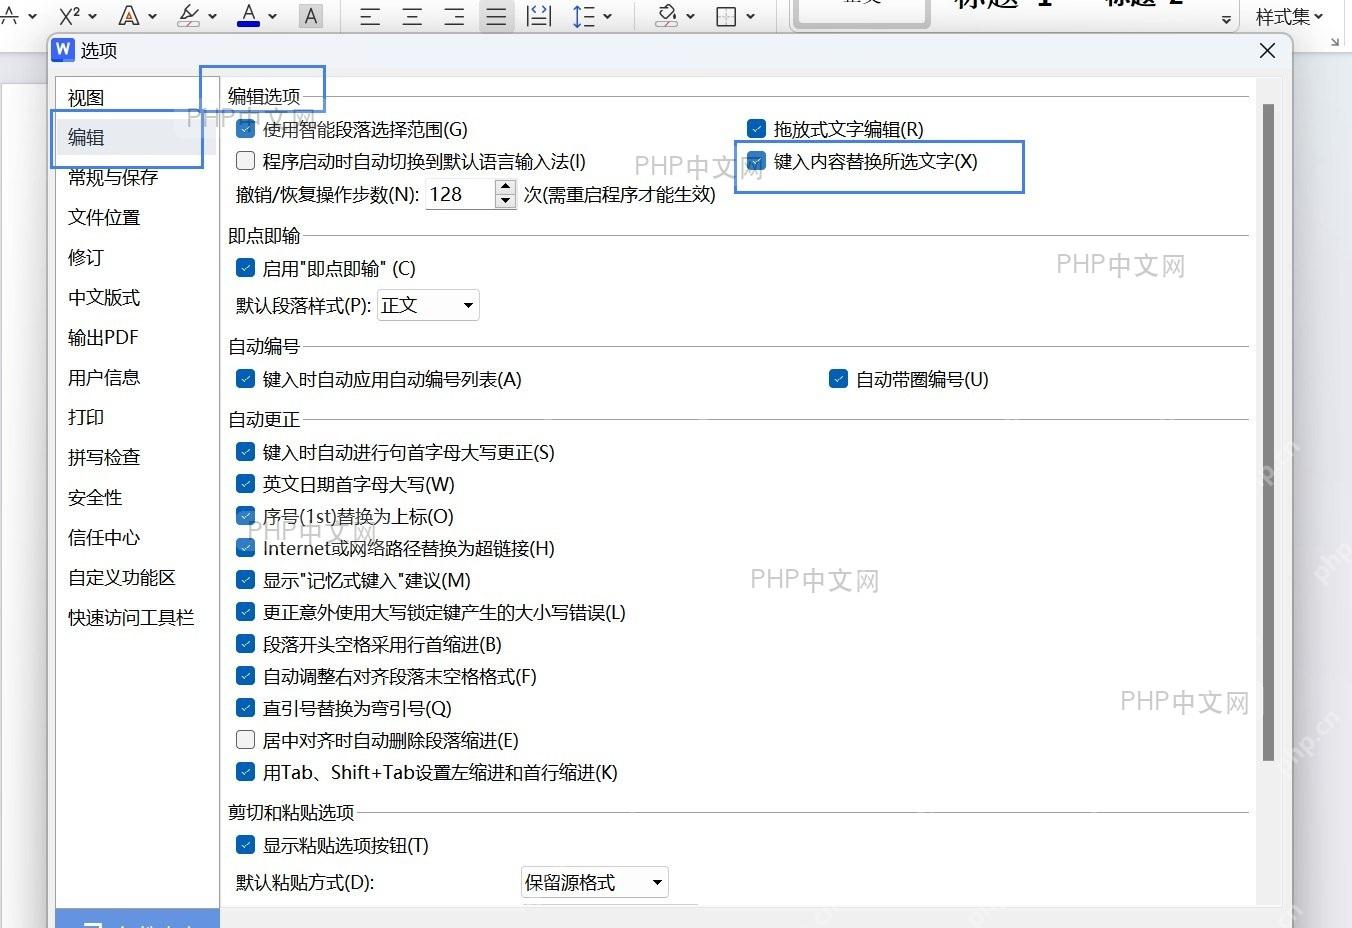Click the line spacing icon
Viewport: 1352px width, 928px height.
583,16
